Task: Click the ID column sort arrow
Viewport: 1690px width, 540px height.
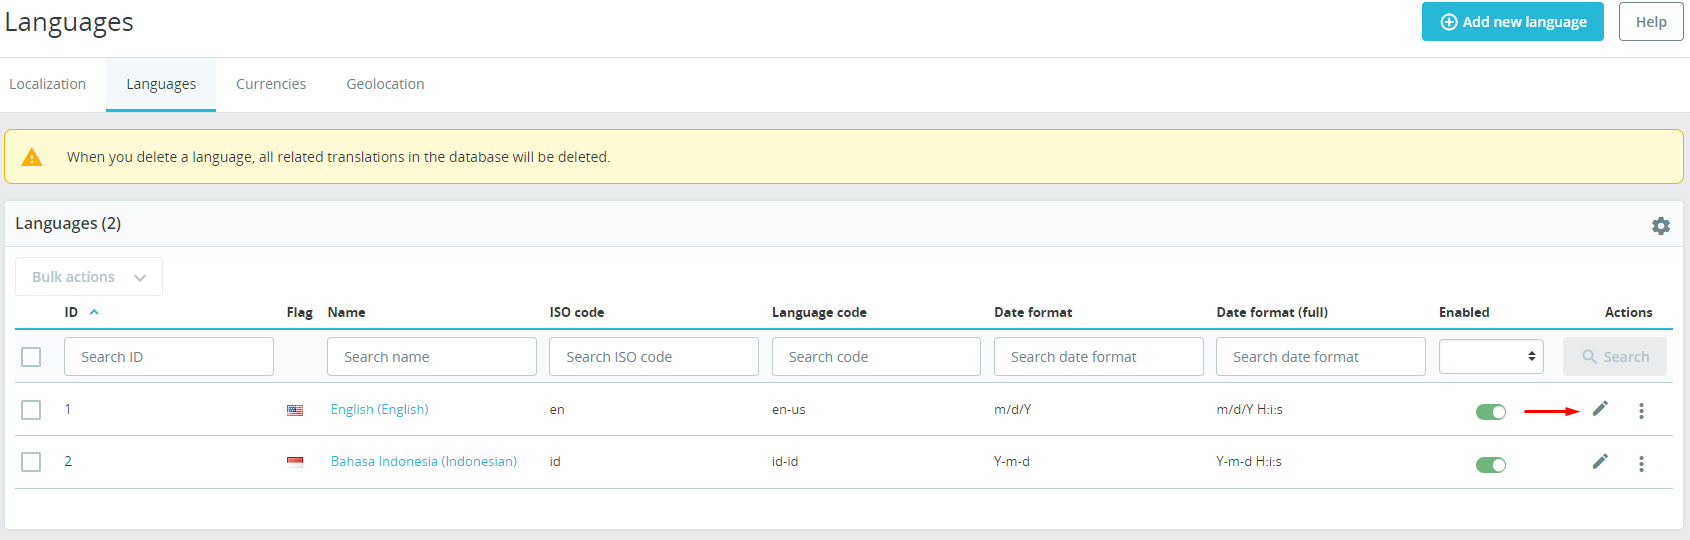Action: tap(94, 312)
